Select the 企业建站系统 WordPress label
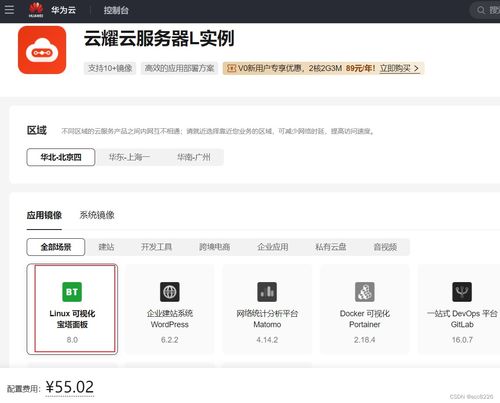The width and height of the screenshot is (500, 403). tap(170, 319)
